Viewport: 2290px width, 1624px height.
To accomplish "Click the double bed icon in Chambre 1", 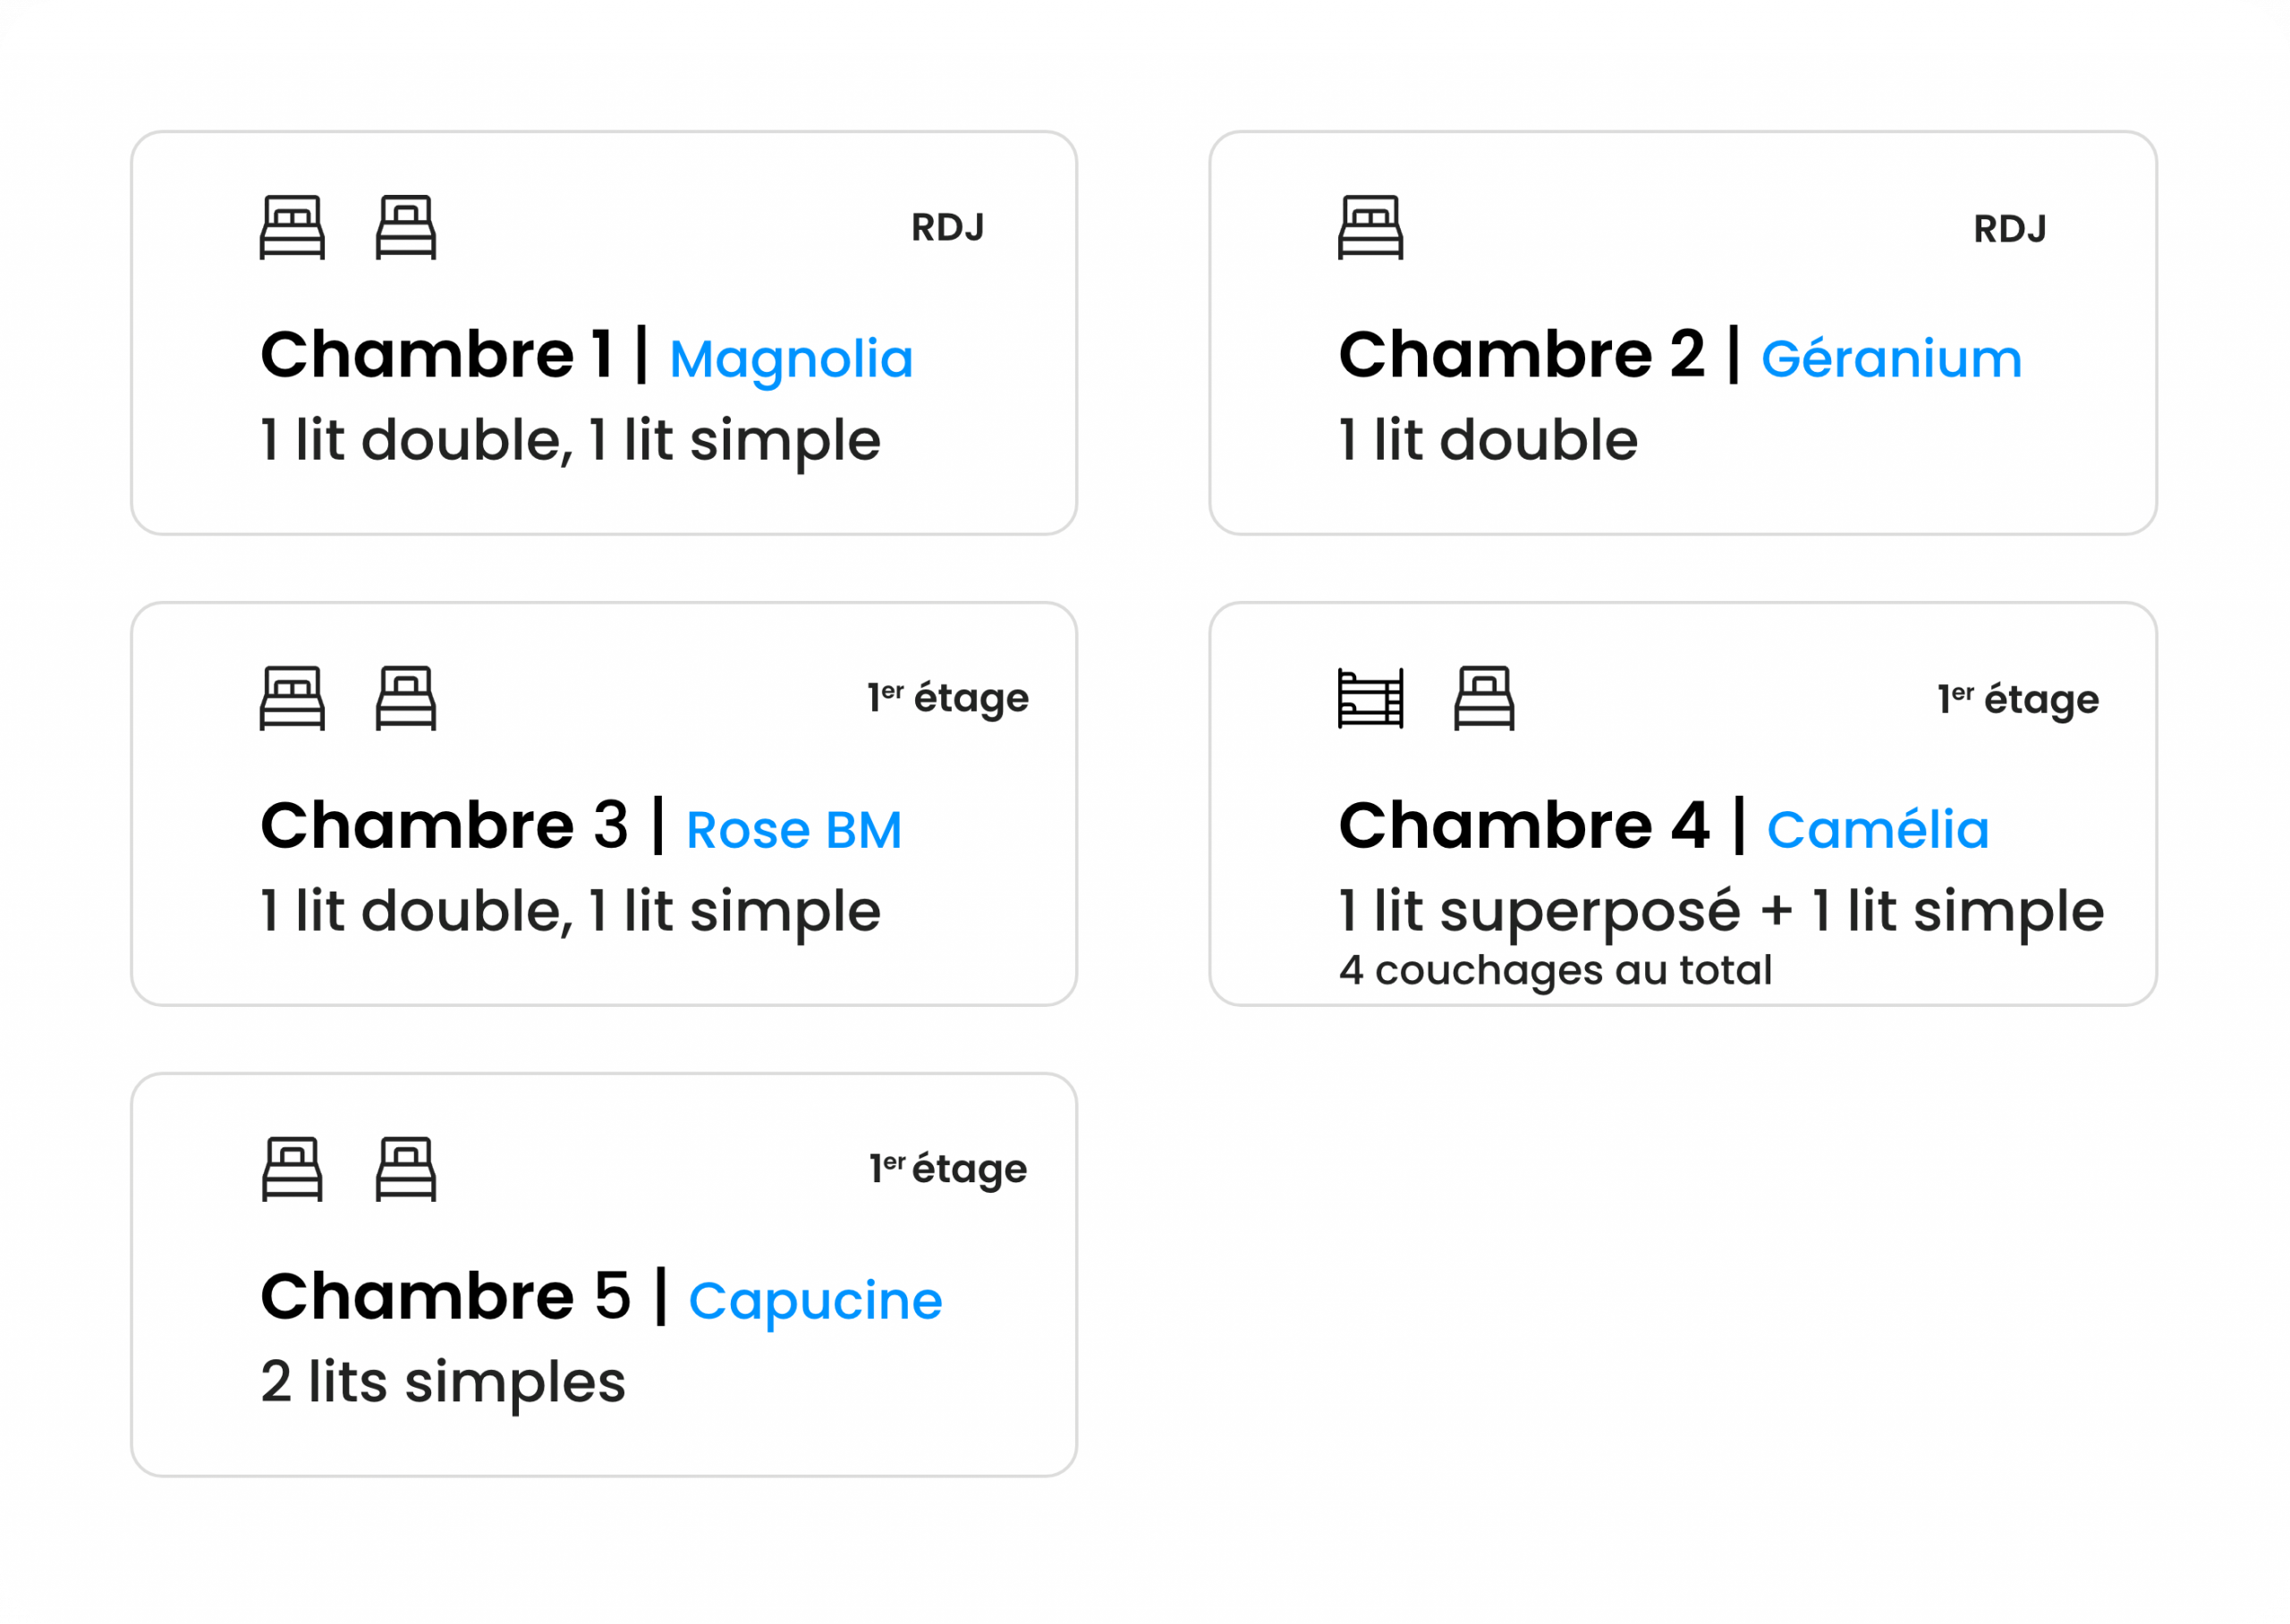I will [292, 227].
